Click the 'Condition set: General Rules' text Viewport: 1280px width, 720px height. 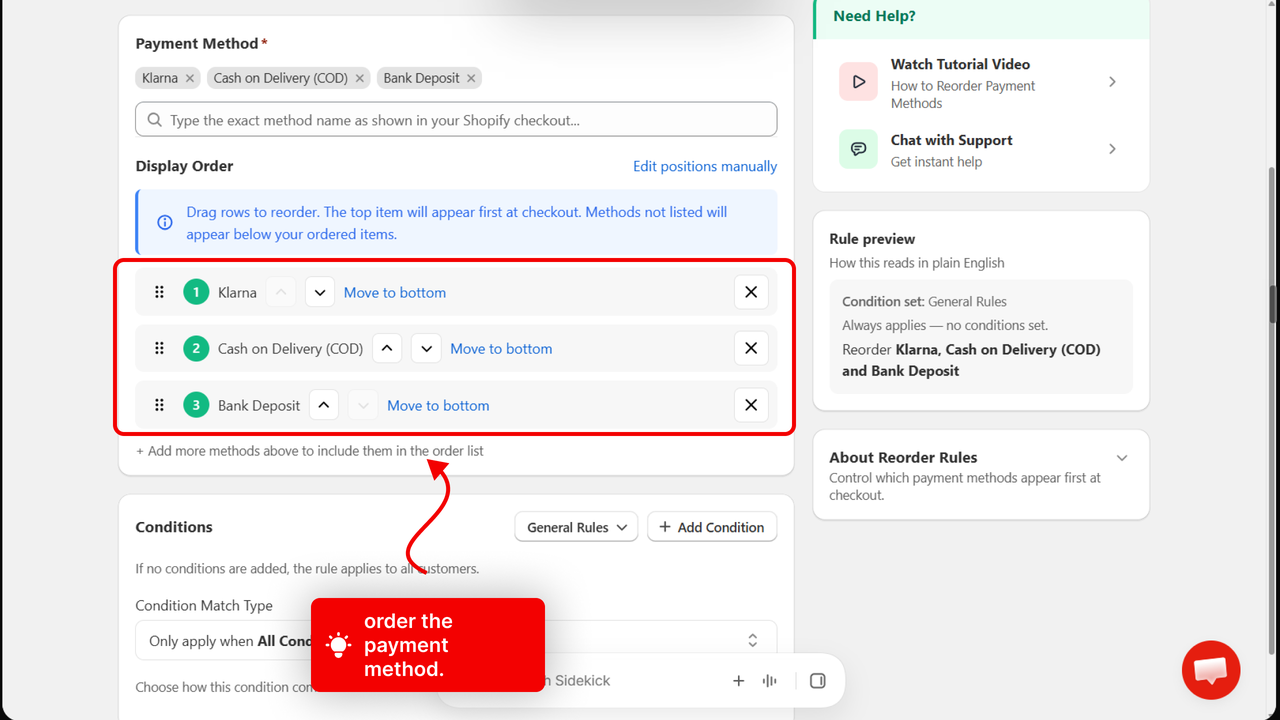924,301
